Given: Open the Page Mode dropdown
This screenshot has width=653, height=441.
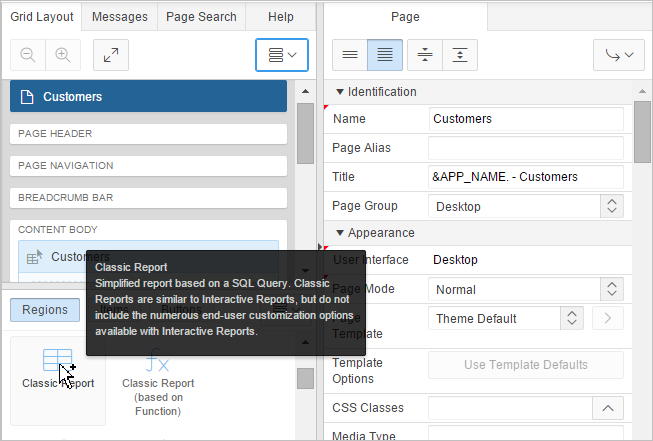Looking at the screenshot, I should coord(526,289).
